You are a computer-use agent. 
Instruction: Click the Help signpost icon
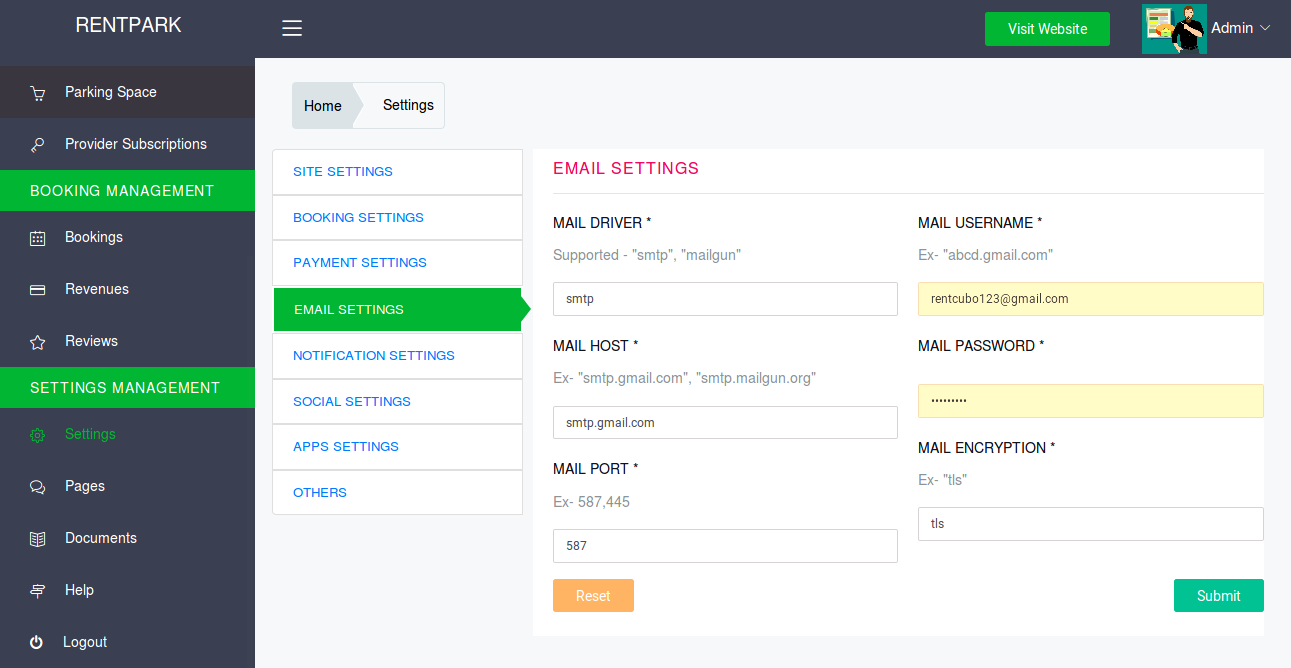pos(38,591)
